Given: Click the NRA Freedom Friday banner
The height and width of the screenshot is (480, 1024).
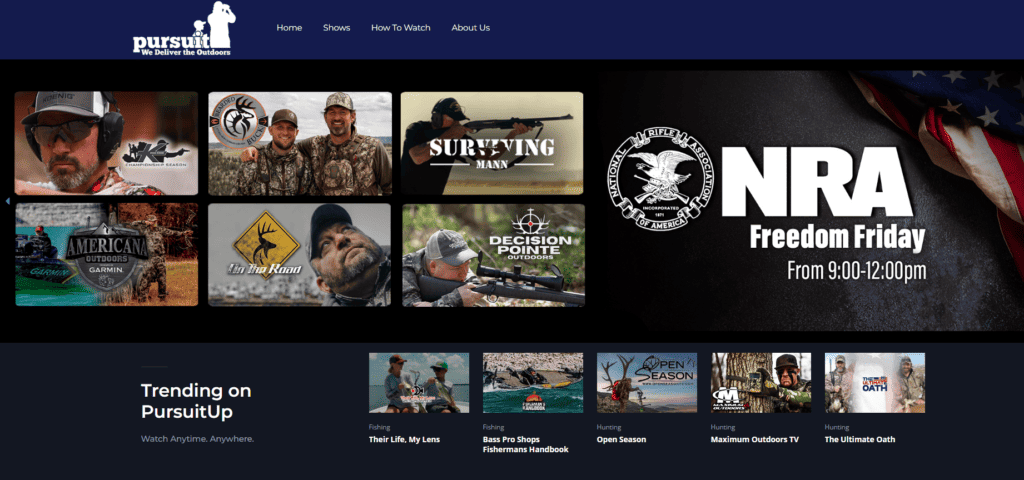Looking at the screenshot, I should point(811,201).
